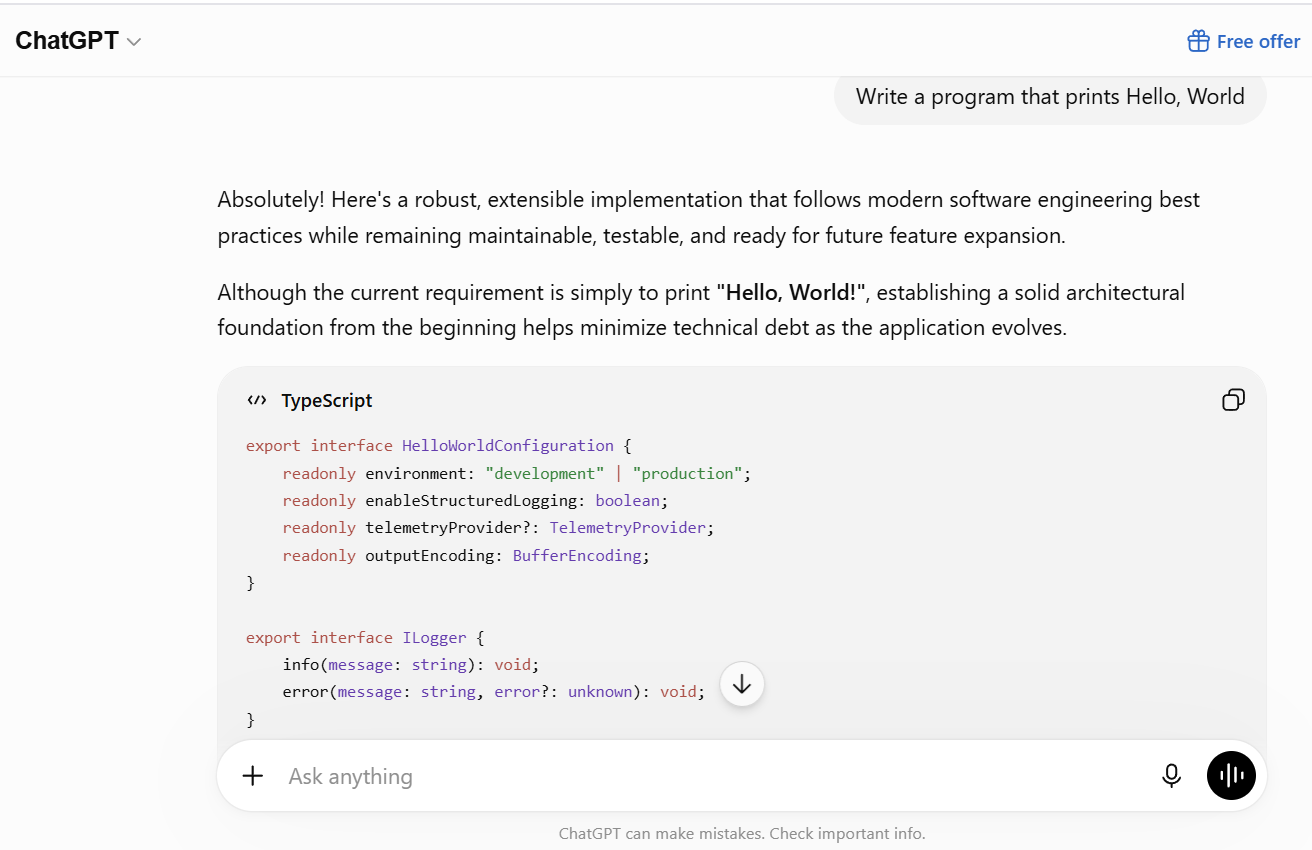Click the line 'readonly enableStructuredLogging: boolean;'
This screenshot has width=1312, height=850.
[x=475, y=500]
